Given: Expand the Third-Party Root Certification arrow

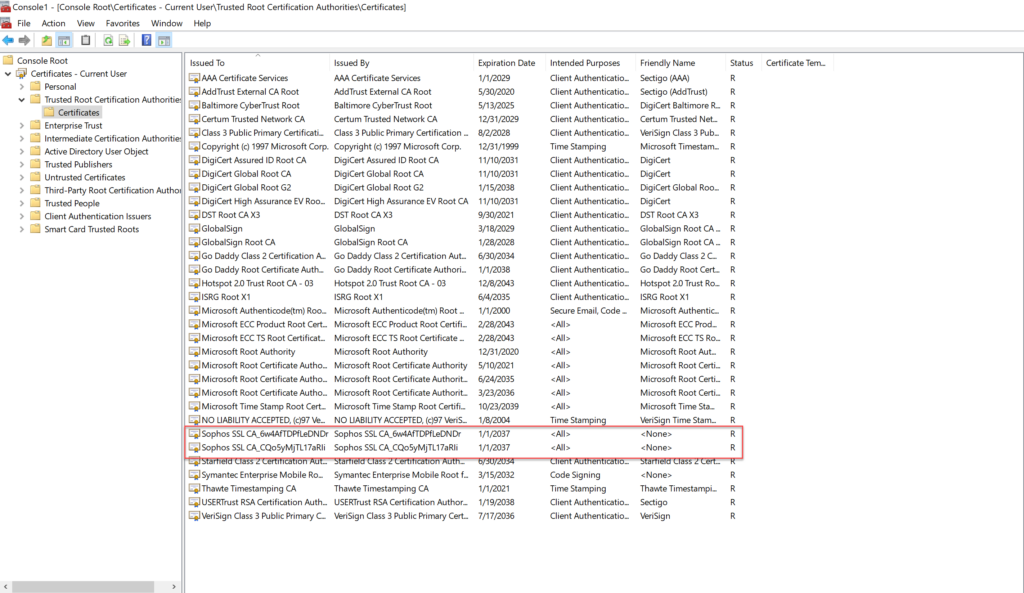Looking at the screenshot, I should [22, 191].
